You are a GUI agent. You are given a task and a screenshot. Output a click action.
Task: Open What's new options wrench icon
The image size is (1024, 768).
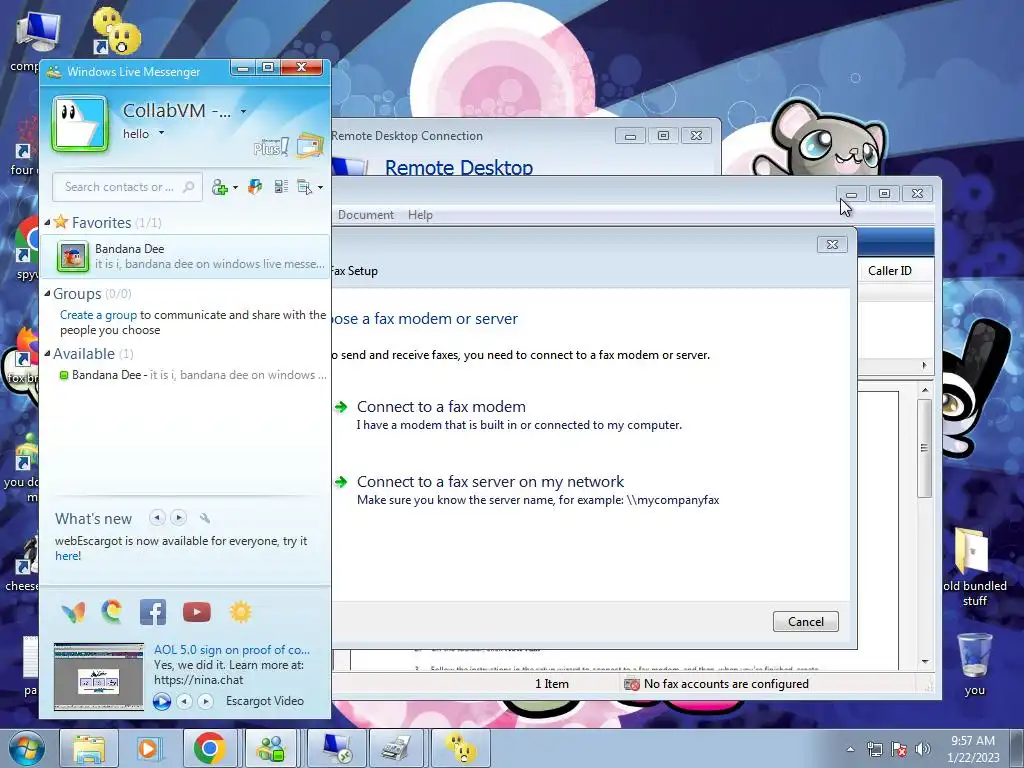pyautogui.click(x=204, y=519)
